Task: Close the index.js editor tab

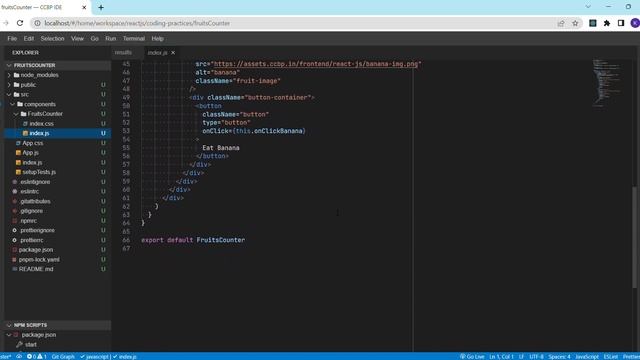Action: click(173, 53)
